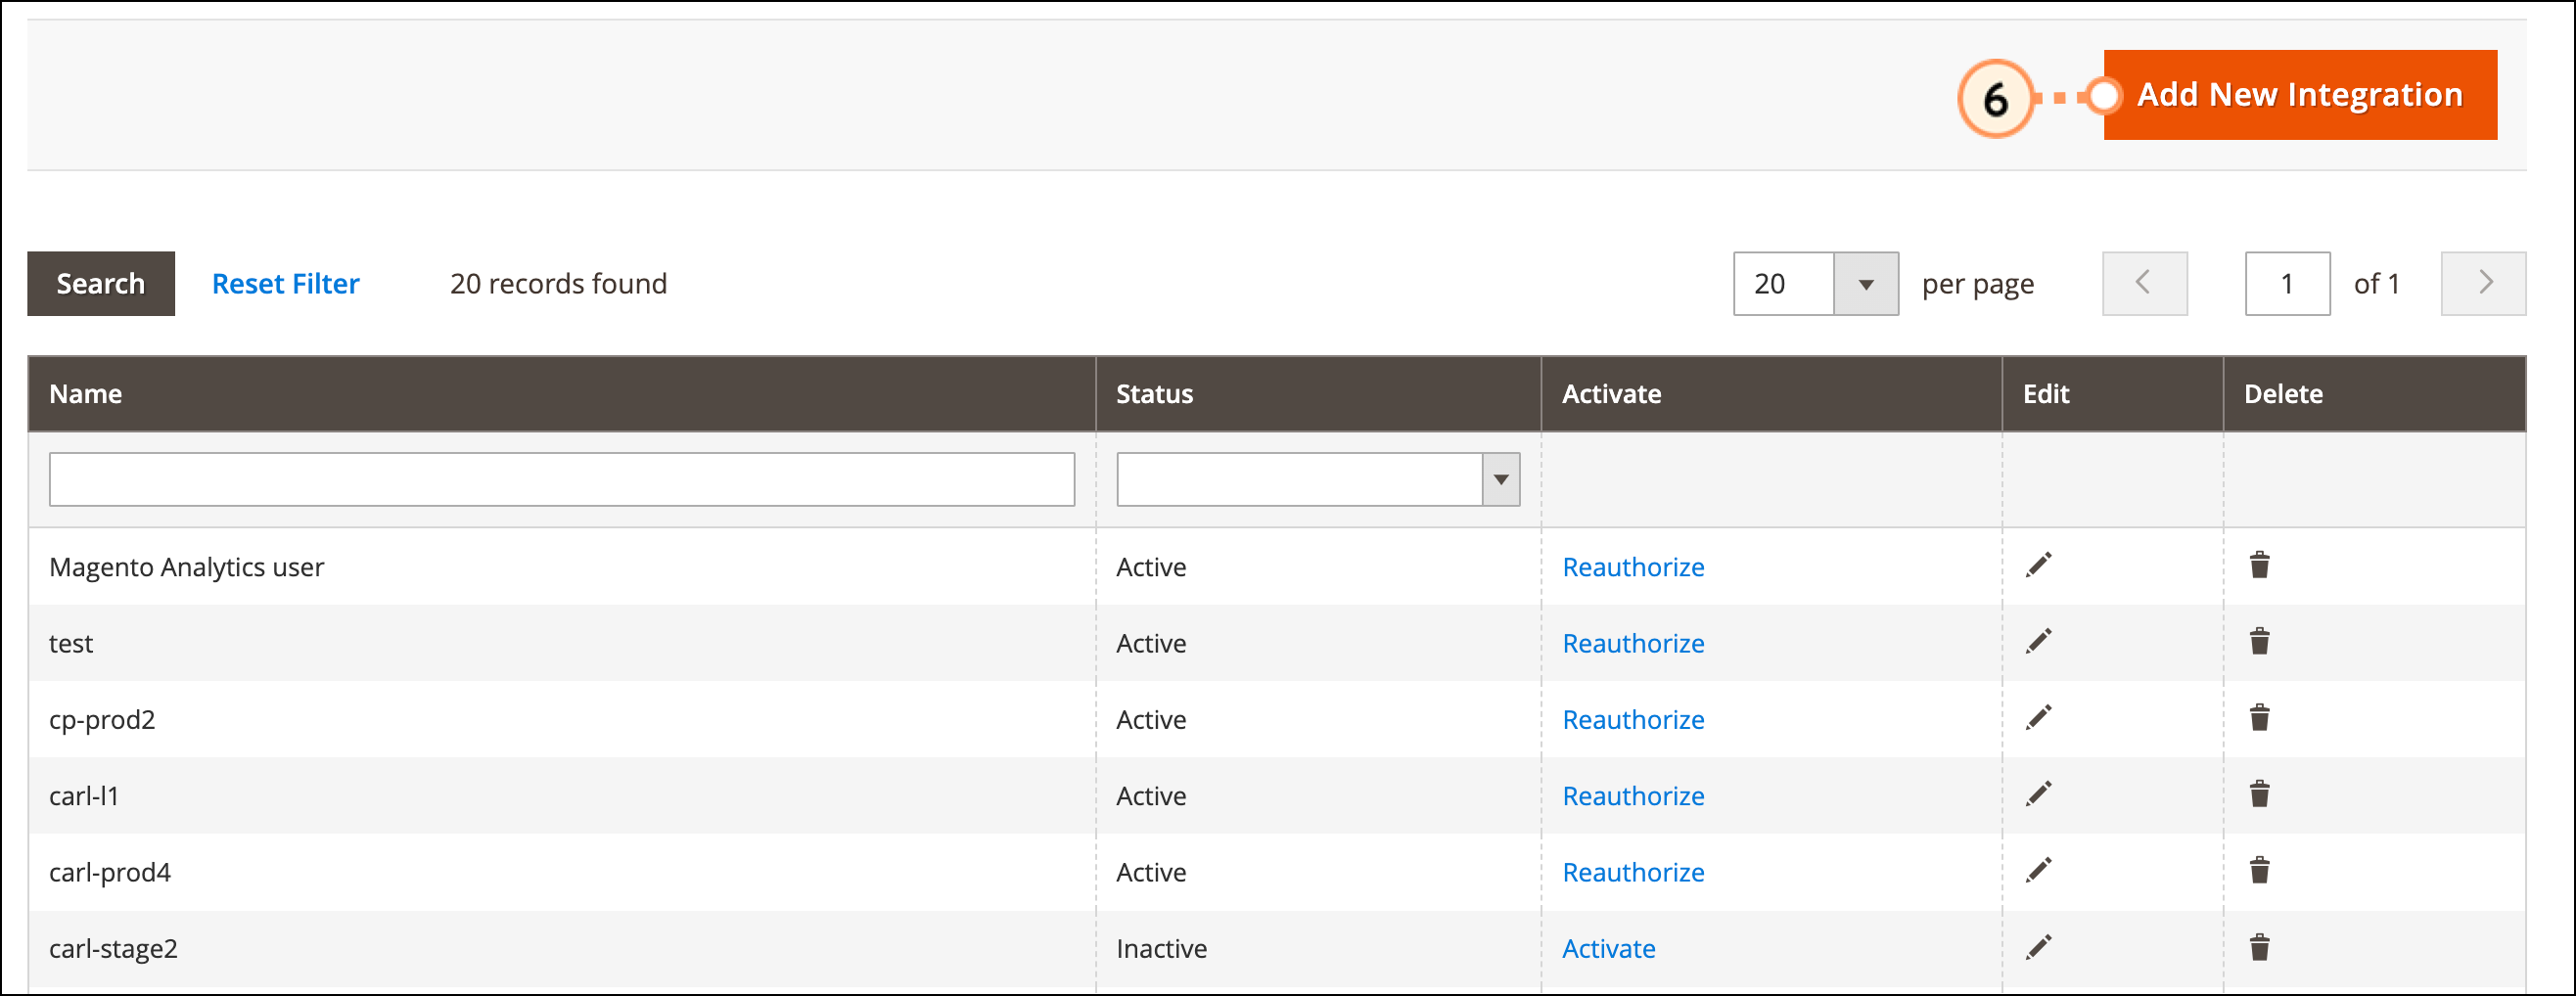Reauthorize the carl-l1 integration
This screenshot has width=2576, height=996.
click(1633, 796)
